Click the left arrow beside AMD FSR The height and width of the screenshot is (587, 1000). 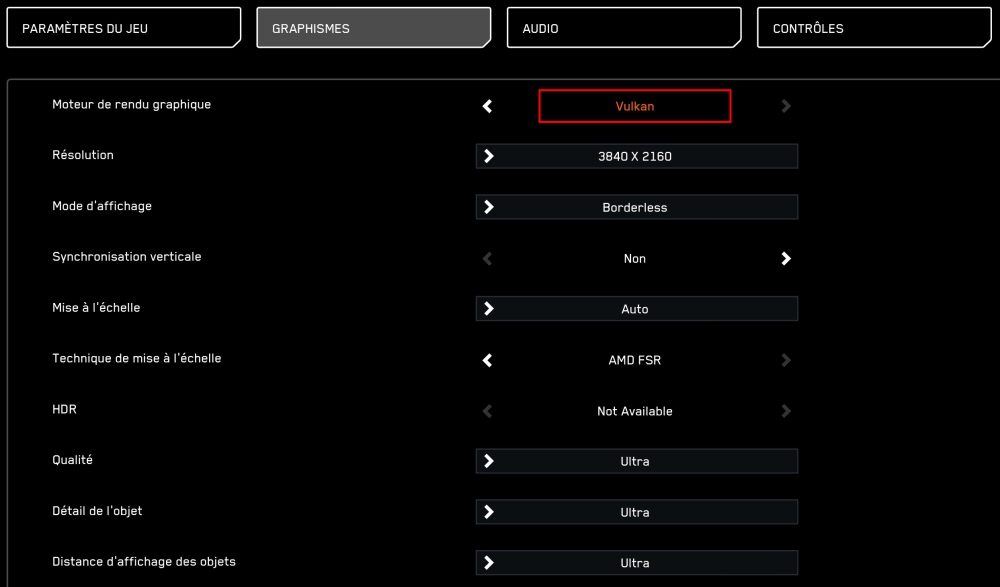[x=486, y=360]
